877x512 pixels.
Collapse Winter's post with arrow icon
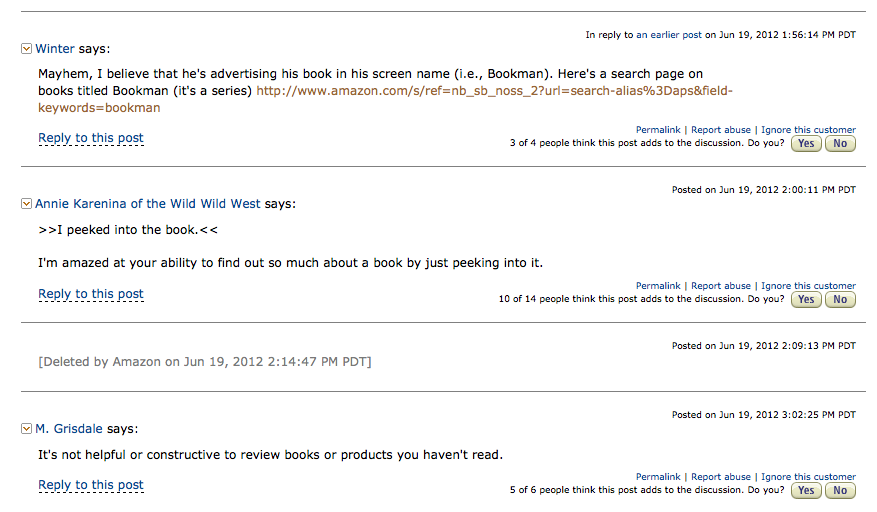coord(26,49)
